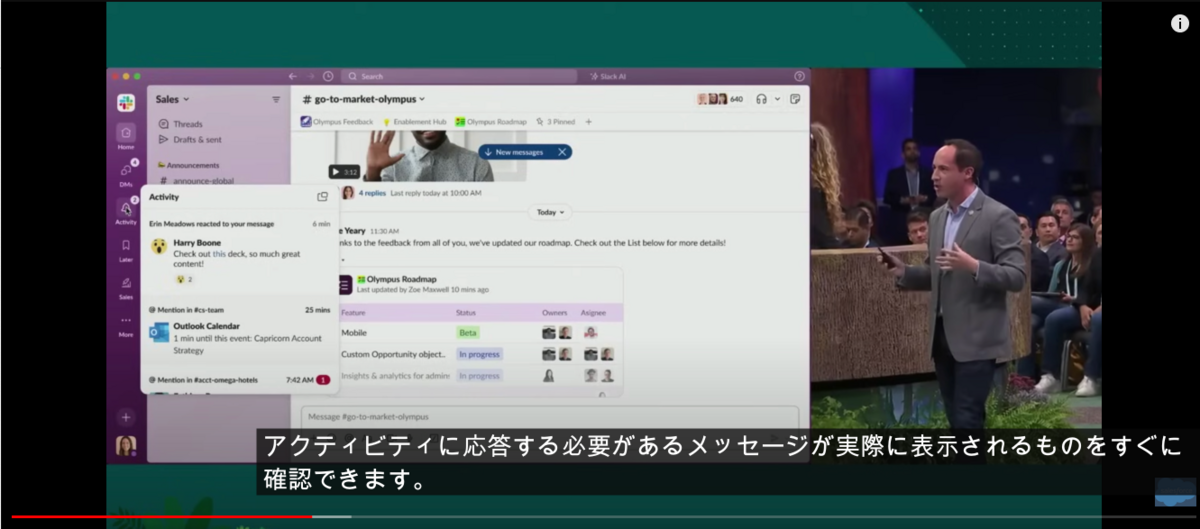Image resolution: width=1200 pixels, height=529 pixels.
Task: Open the 4 replies thread
Action: (372, 192)
